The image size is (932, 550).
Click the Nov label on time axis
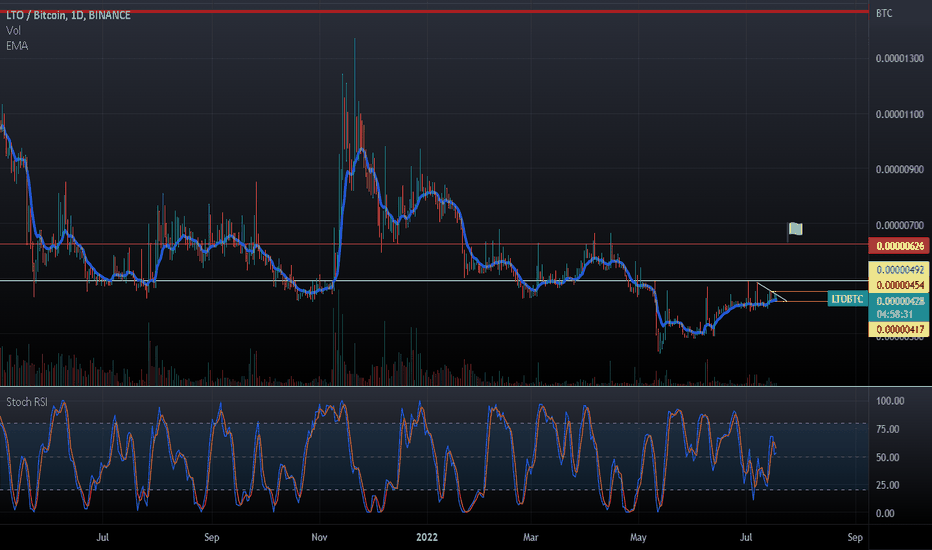click(x=319, y=537)
